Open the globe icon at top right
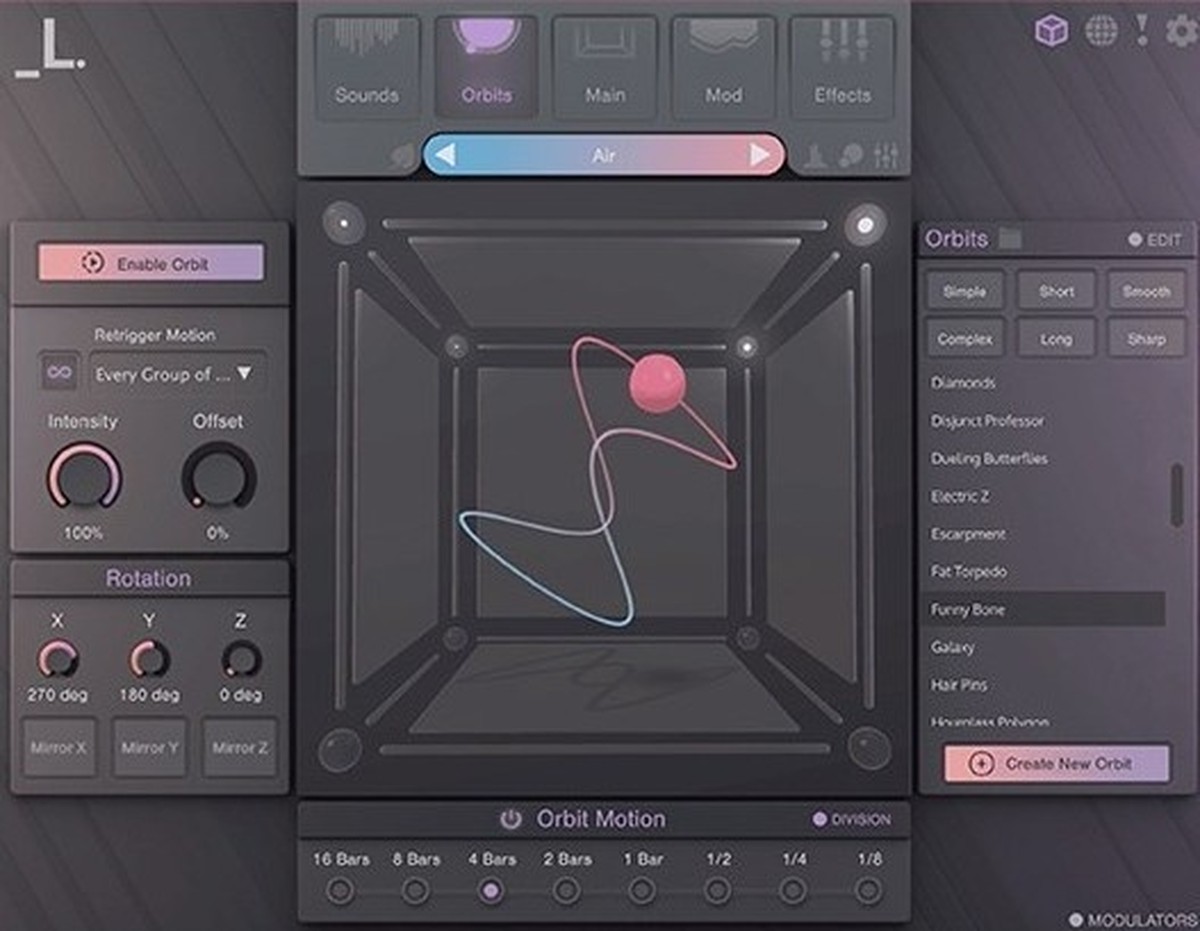Viewport: 1200px width, 931px height. [x=1101, y=30]
